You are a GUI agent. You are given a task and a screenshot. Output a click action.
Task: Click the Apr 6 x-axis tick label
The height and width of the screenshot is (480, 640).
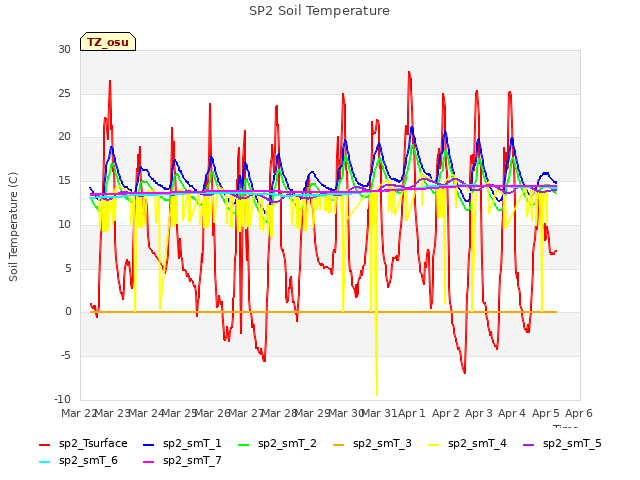click(x=579, y=413)
